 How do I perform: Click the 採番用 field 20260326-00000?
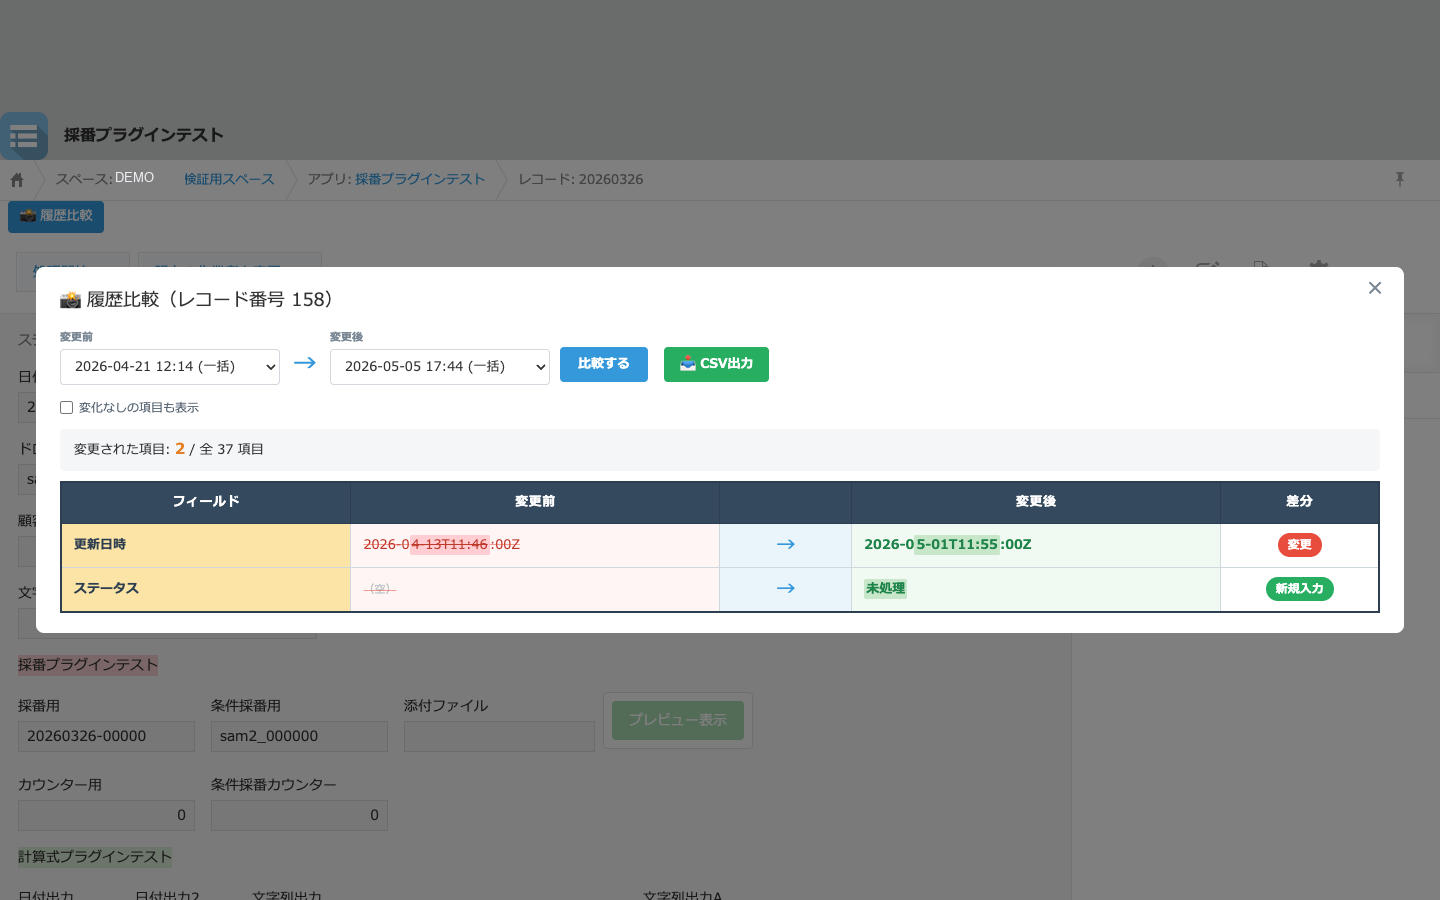106,737
